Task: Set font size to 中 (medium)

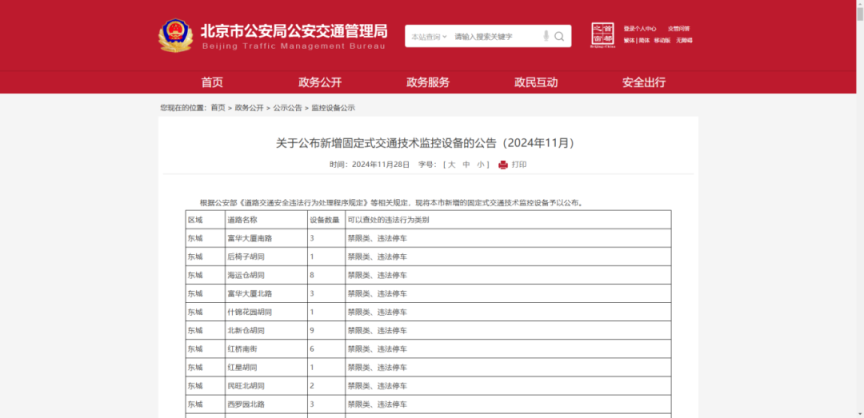Action: point(466,164)
